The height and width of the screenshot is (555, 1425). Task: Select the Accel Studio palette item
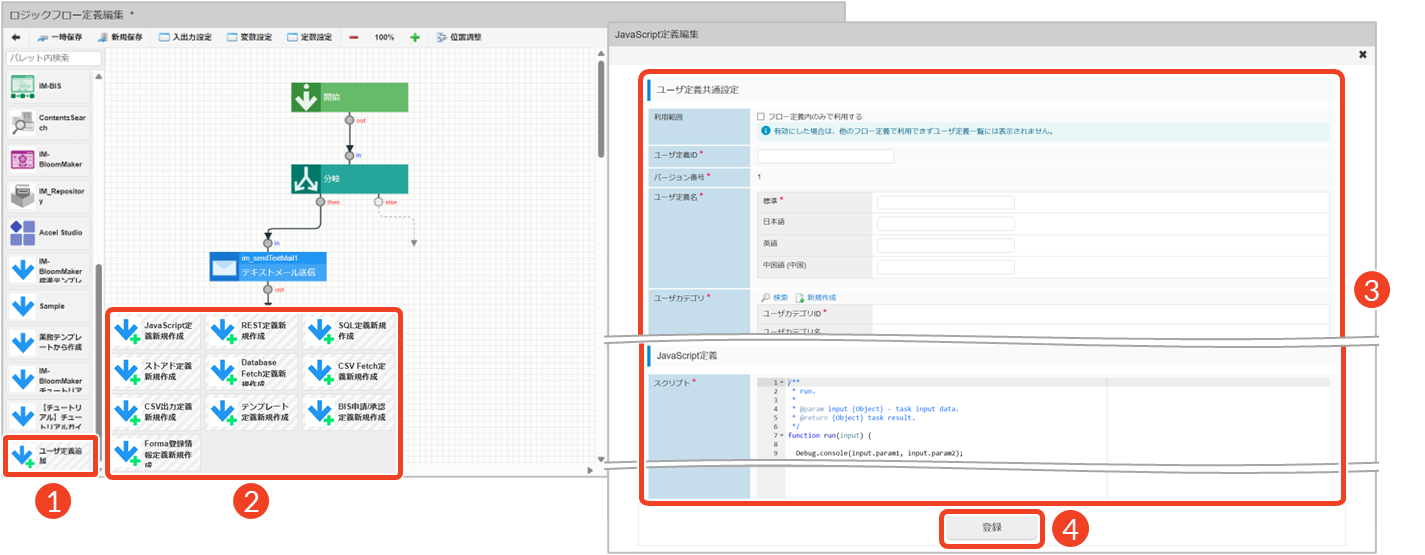[50, 233]
